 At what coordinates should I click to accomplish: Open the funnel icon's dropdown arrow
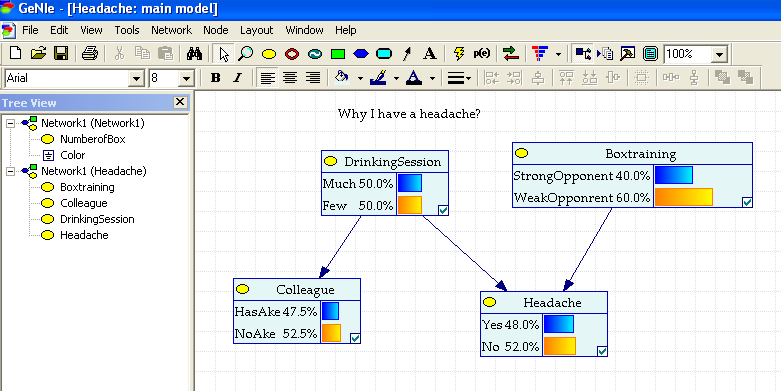pos(558,54)
